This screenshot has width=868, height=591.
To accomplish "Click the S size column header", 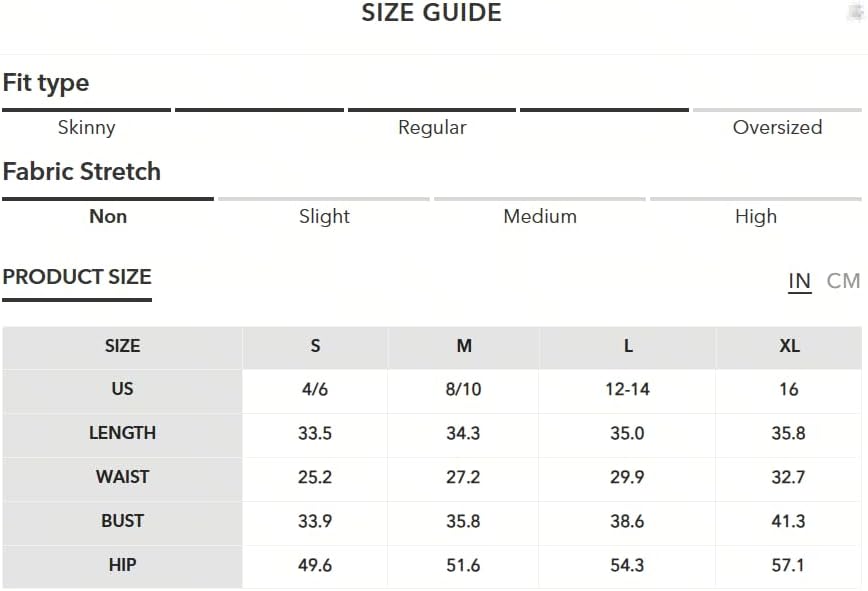I will [x=315, y=346].
